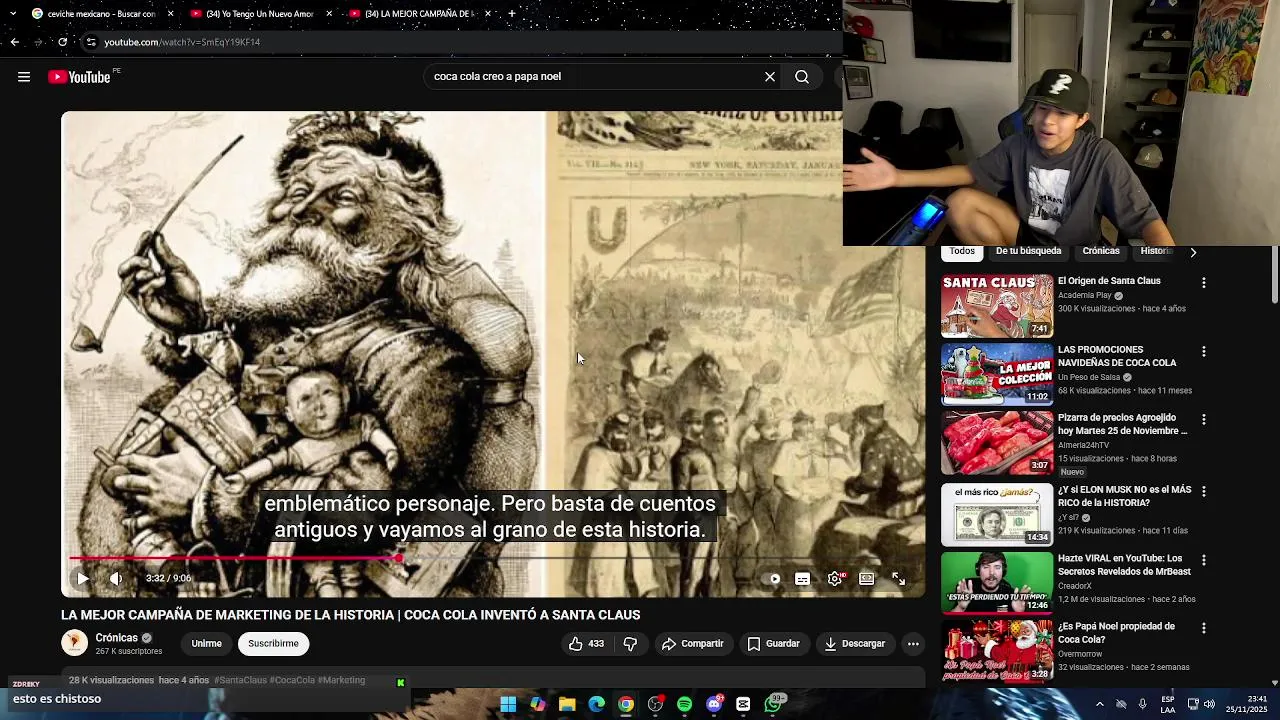Open options for Pizarra de precios video

point(1204,420)
